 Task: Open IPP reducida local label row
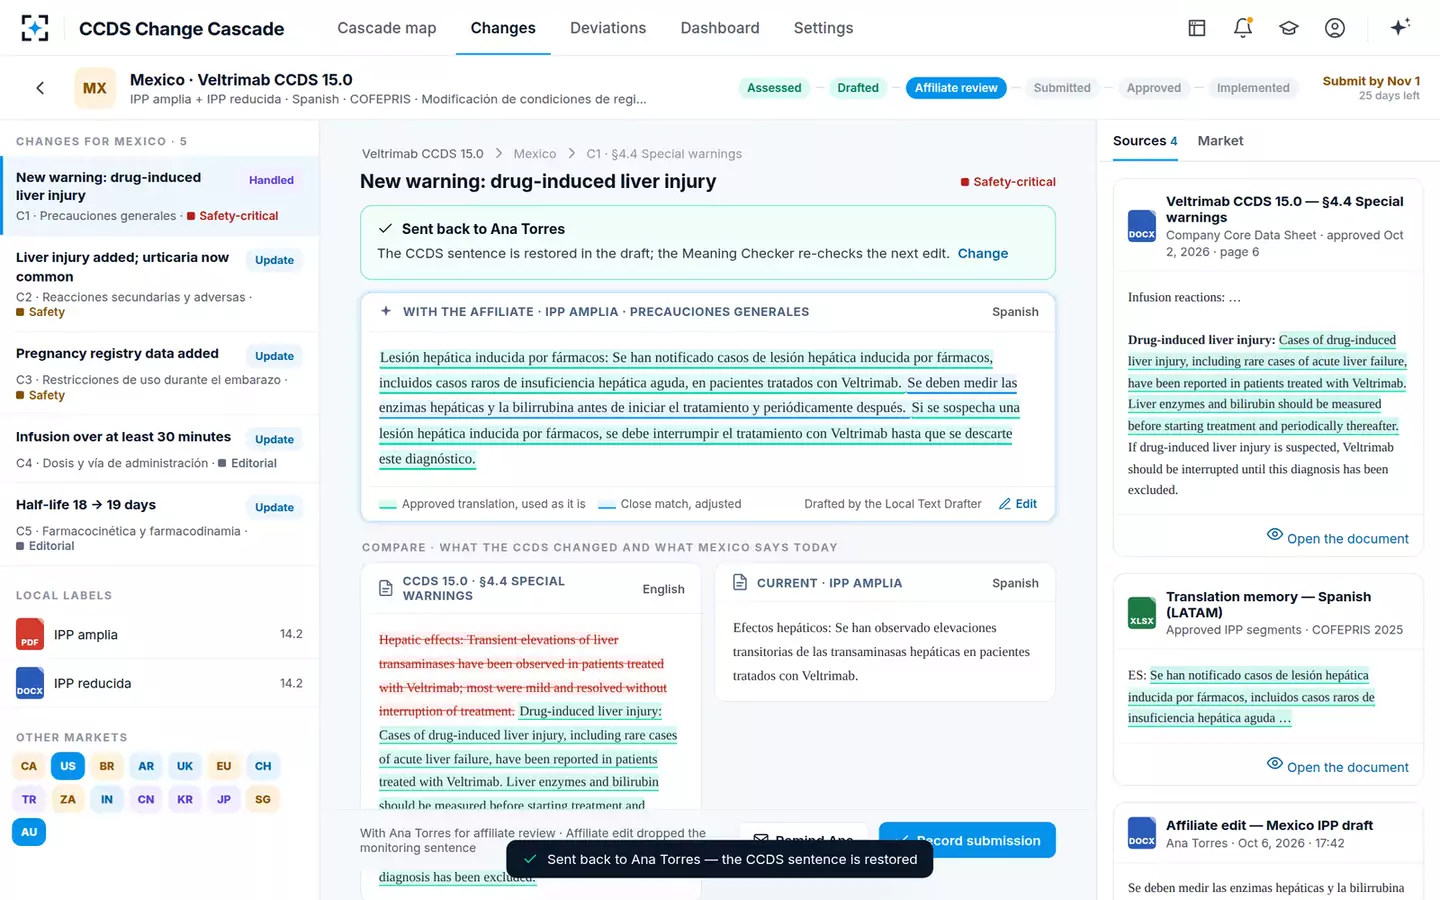[160, 683]
